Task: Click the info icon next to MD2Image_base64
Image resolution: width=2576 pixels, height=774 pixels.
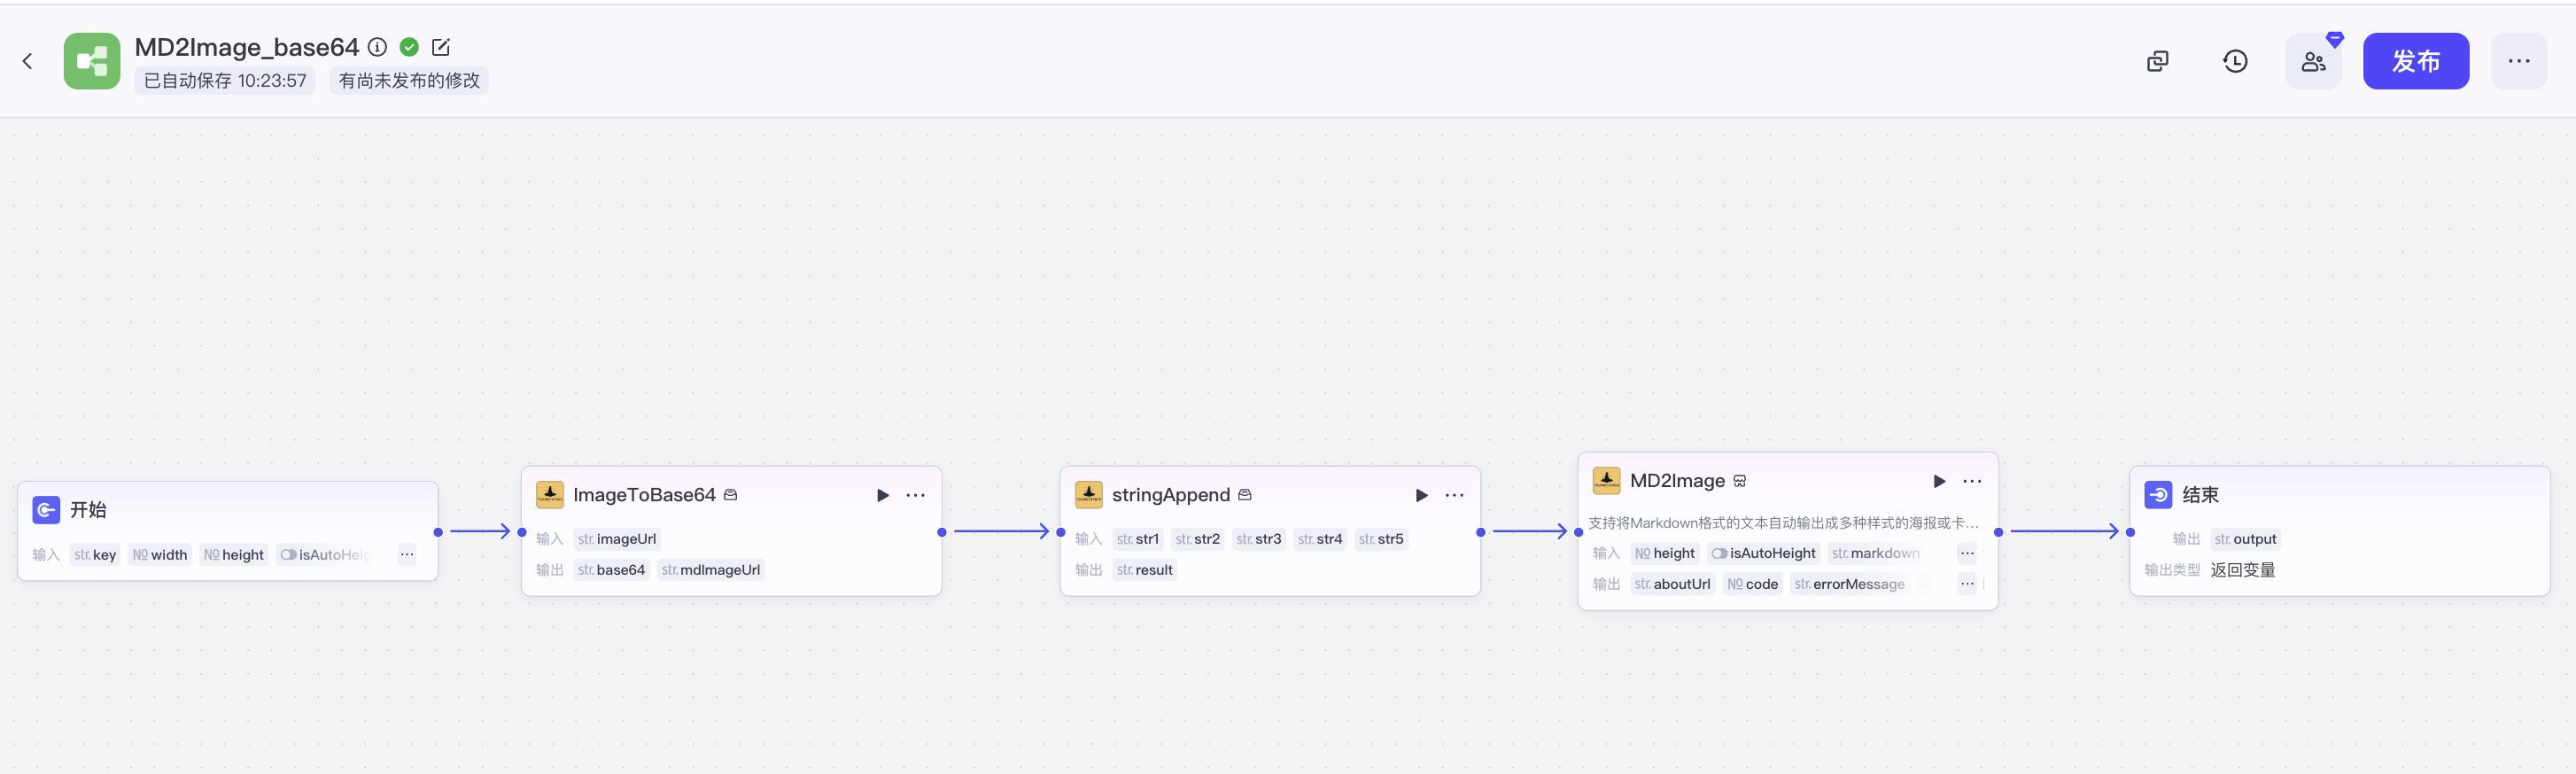Action: click(377, 47)
